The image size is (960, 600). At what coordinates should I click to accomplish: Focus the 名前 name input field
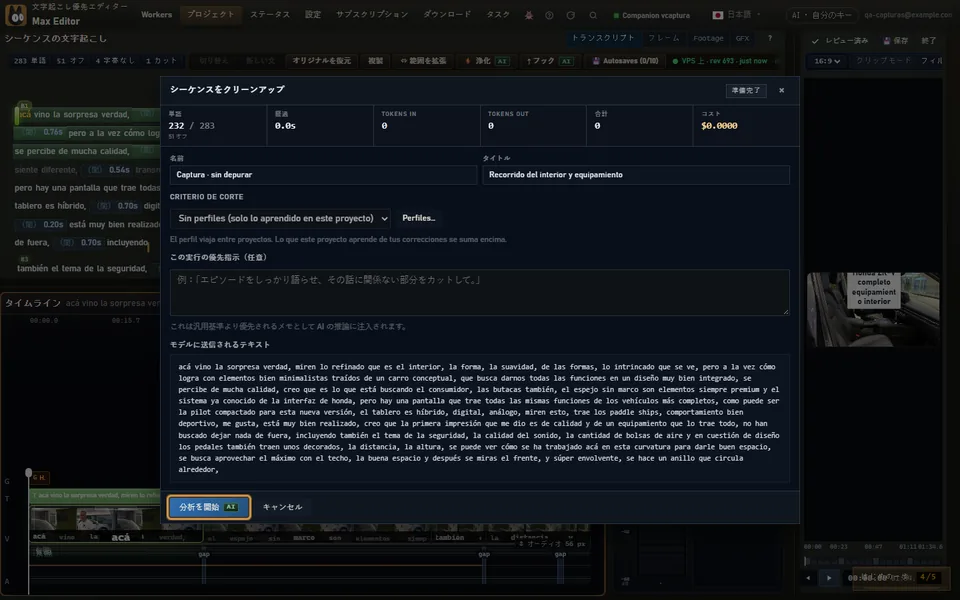323,174
